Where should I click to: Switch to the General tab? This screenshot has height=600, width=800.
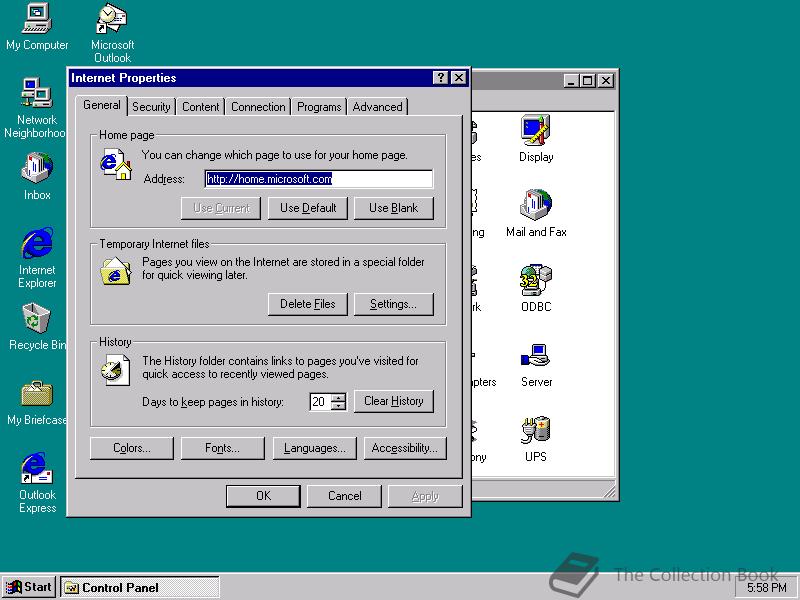[102, 105]
